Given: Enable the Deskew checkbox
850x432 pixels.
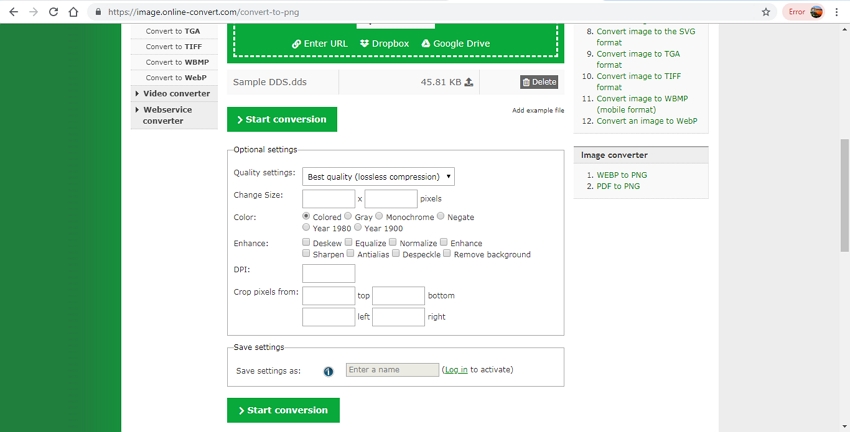Looking at the screenshot, I should [306, 242].
